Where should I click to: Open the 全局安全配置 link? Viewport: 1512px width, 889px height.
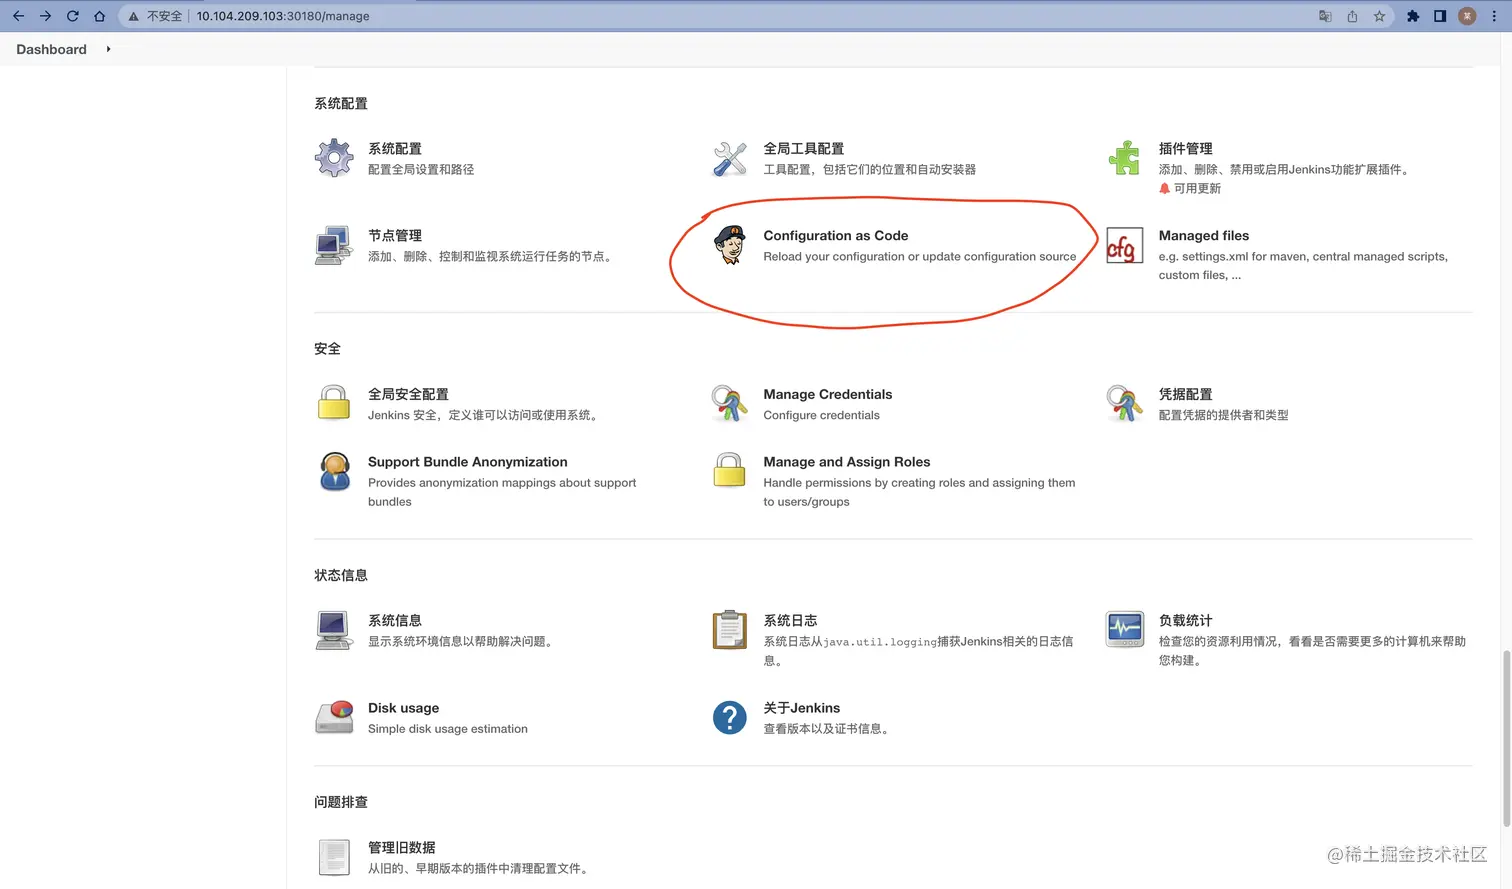point(408,394)
